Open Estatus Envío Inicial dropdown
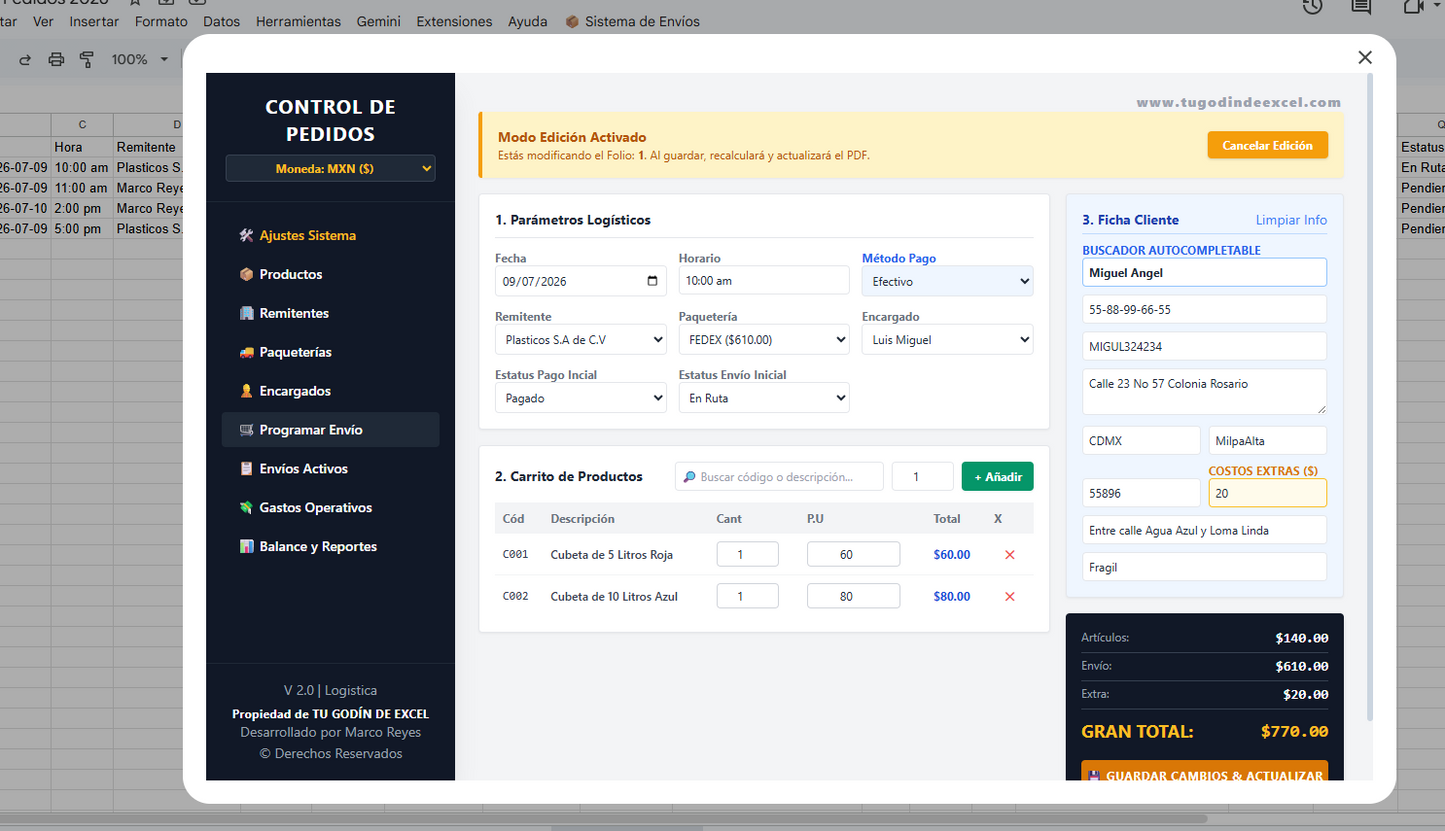1445x831 pixels. click(x=764, y=398)
